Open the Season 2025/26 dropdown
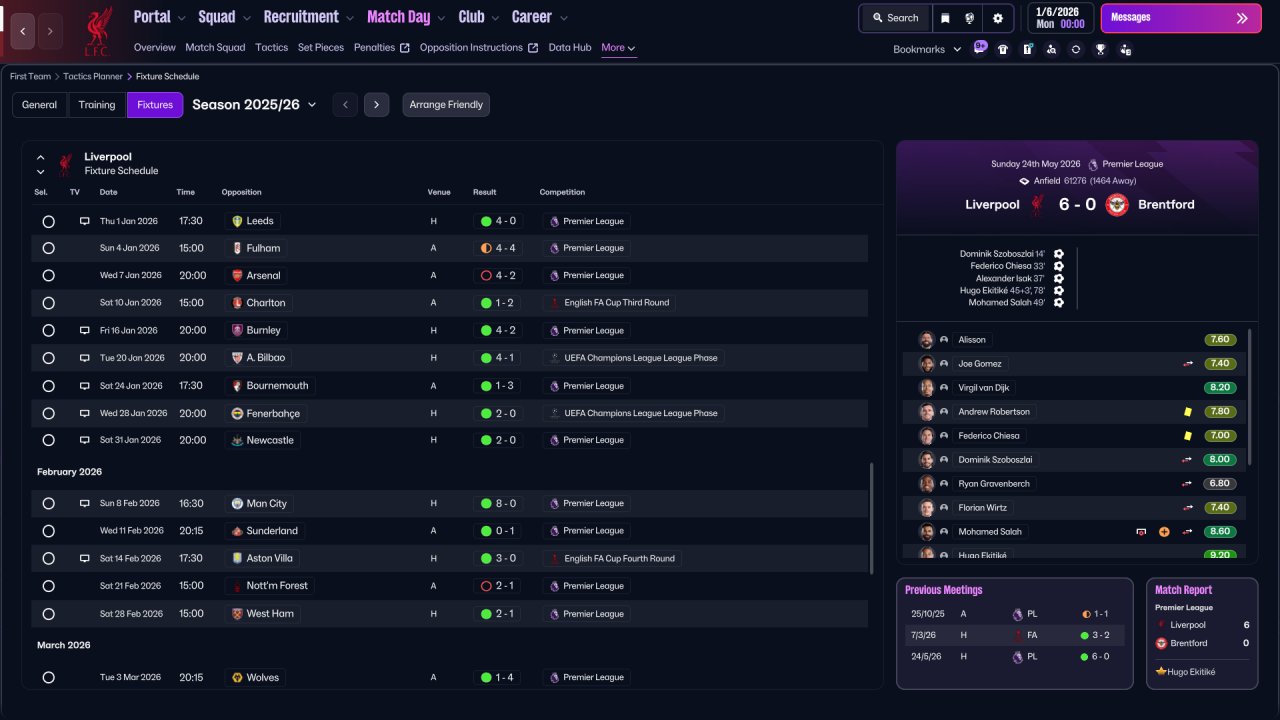This screenshot has height=720, width=1280. point(254,105)
